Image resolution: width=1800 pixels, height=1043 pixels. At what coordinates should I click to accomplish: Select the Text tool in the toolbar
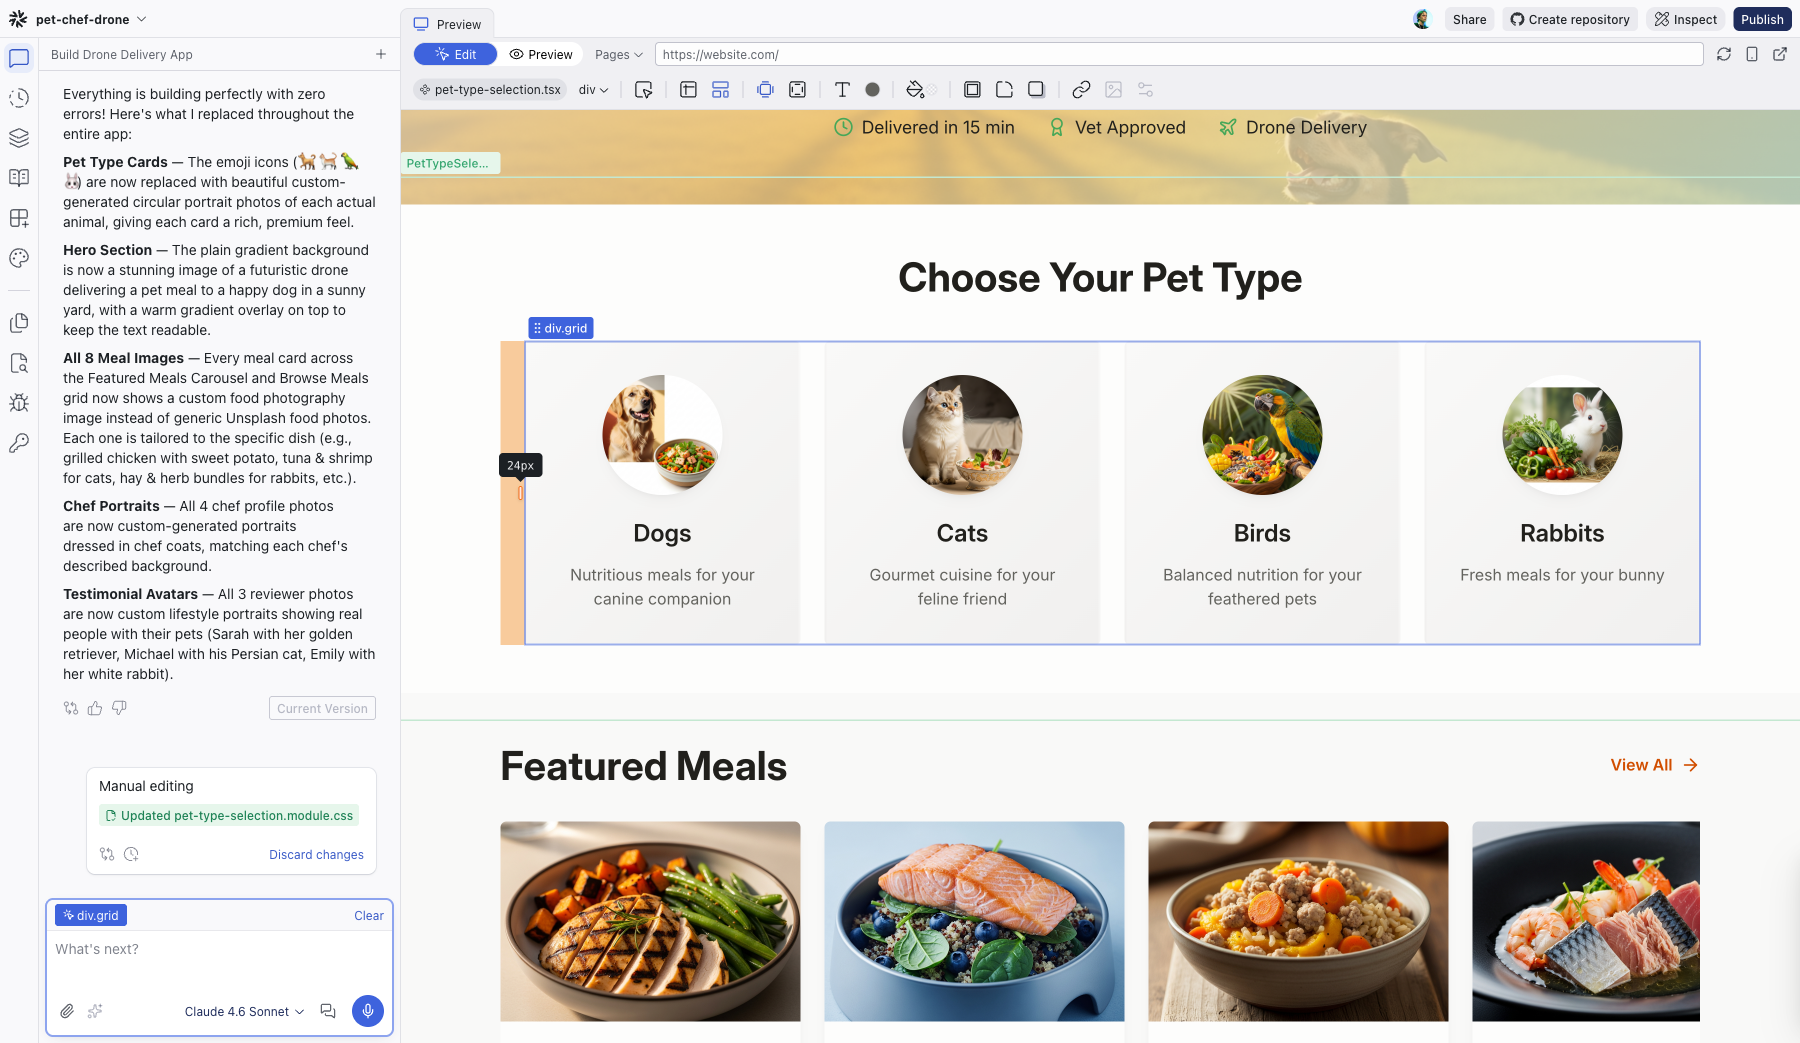pos(843,89)
